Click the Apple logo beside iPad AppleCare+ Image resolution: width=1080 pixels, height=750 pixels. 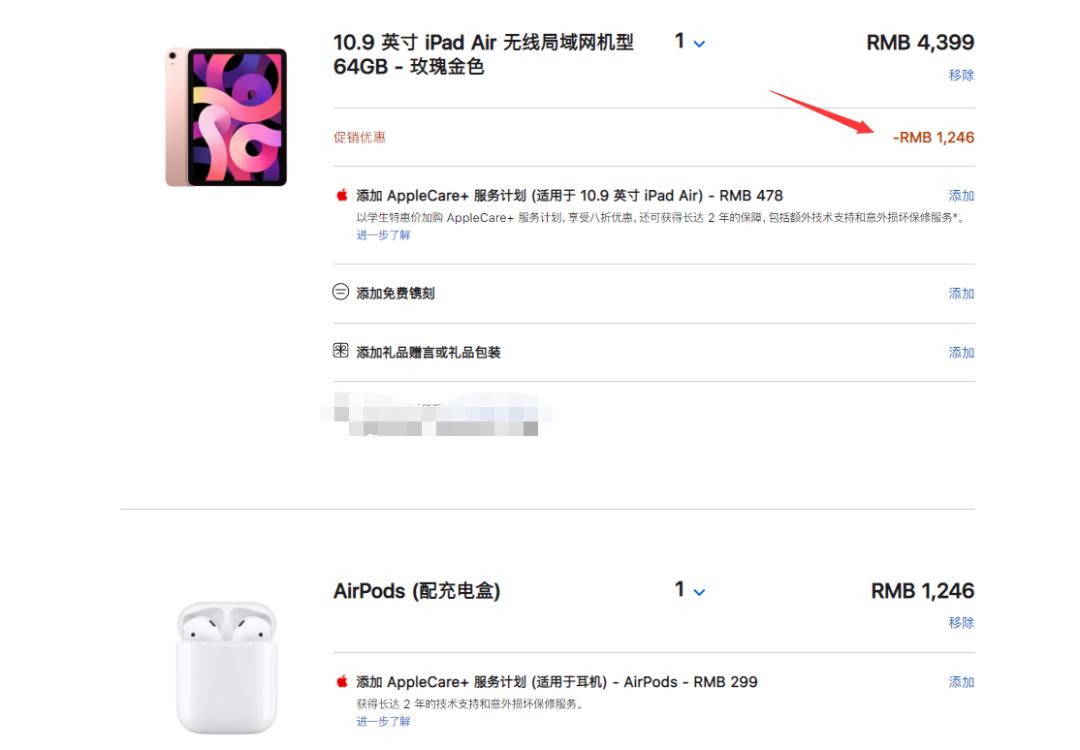point(342,195)
